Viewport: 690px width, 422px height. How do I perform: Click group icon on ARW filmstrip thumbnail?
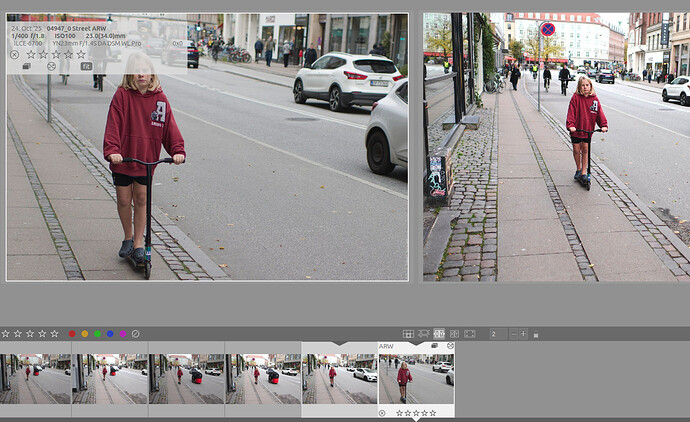(x=435, y=346)
